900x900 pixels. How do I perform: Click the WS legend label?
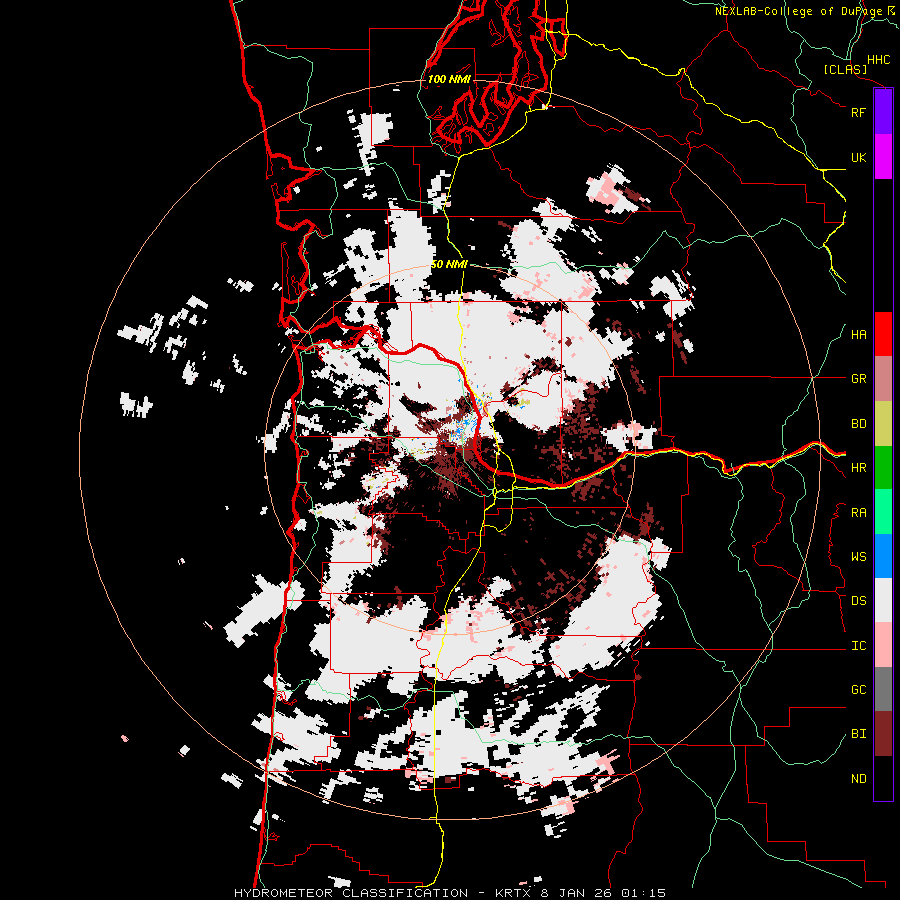858,557
